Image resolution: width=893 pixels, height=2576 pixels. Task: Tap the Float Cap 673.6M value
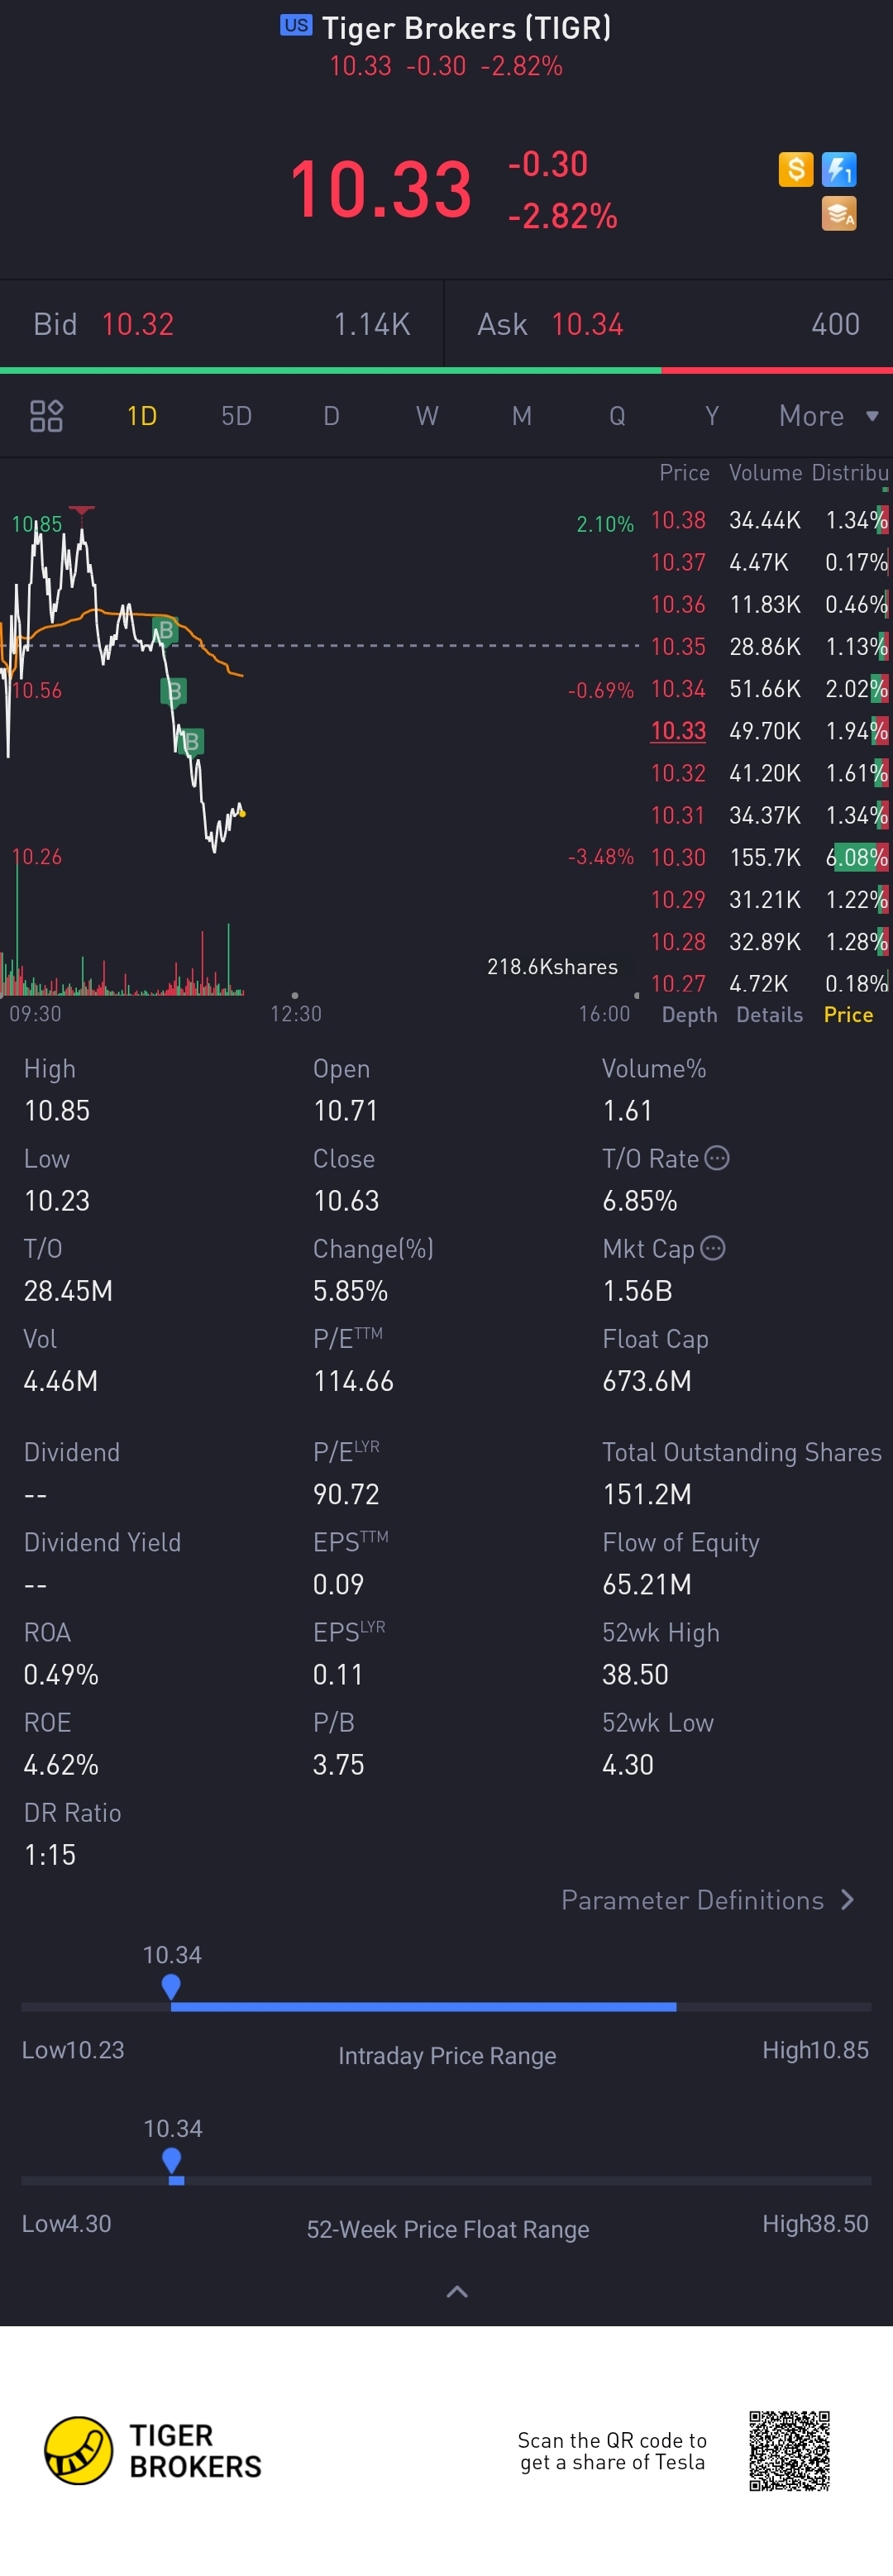click(x=647, y=1381)
